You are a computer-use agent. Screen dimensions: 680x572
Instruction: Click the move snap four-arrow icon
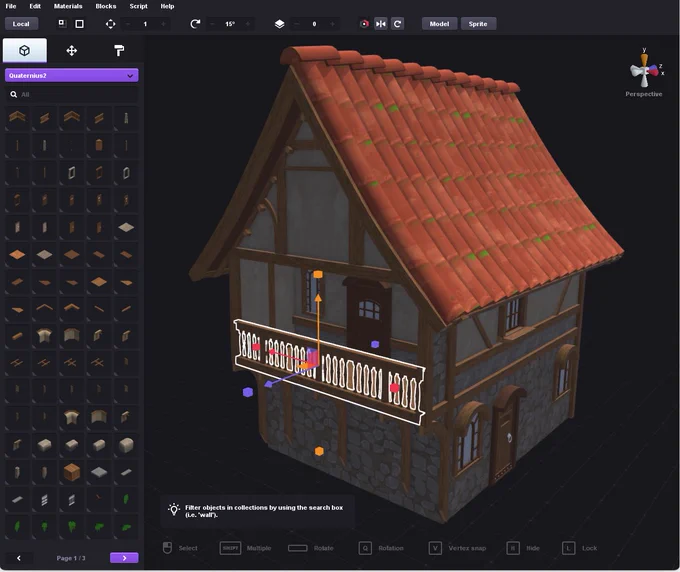111,24
